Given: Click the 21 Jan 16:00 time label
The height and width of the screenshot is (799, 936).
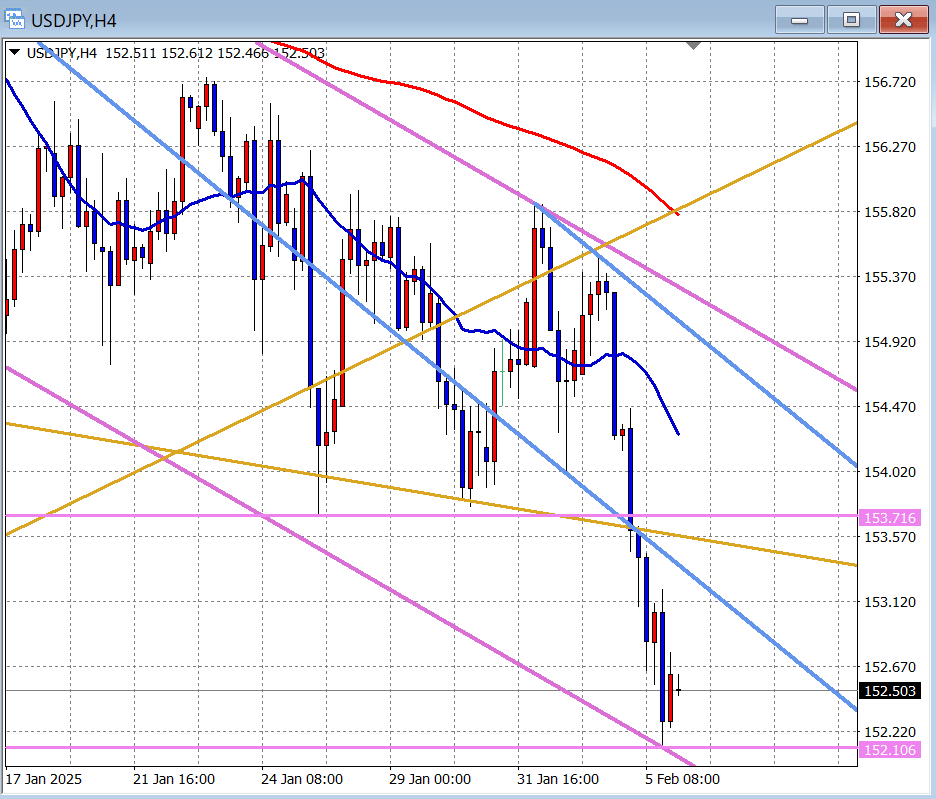Looking at the screenshot, I should [174, 779].
